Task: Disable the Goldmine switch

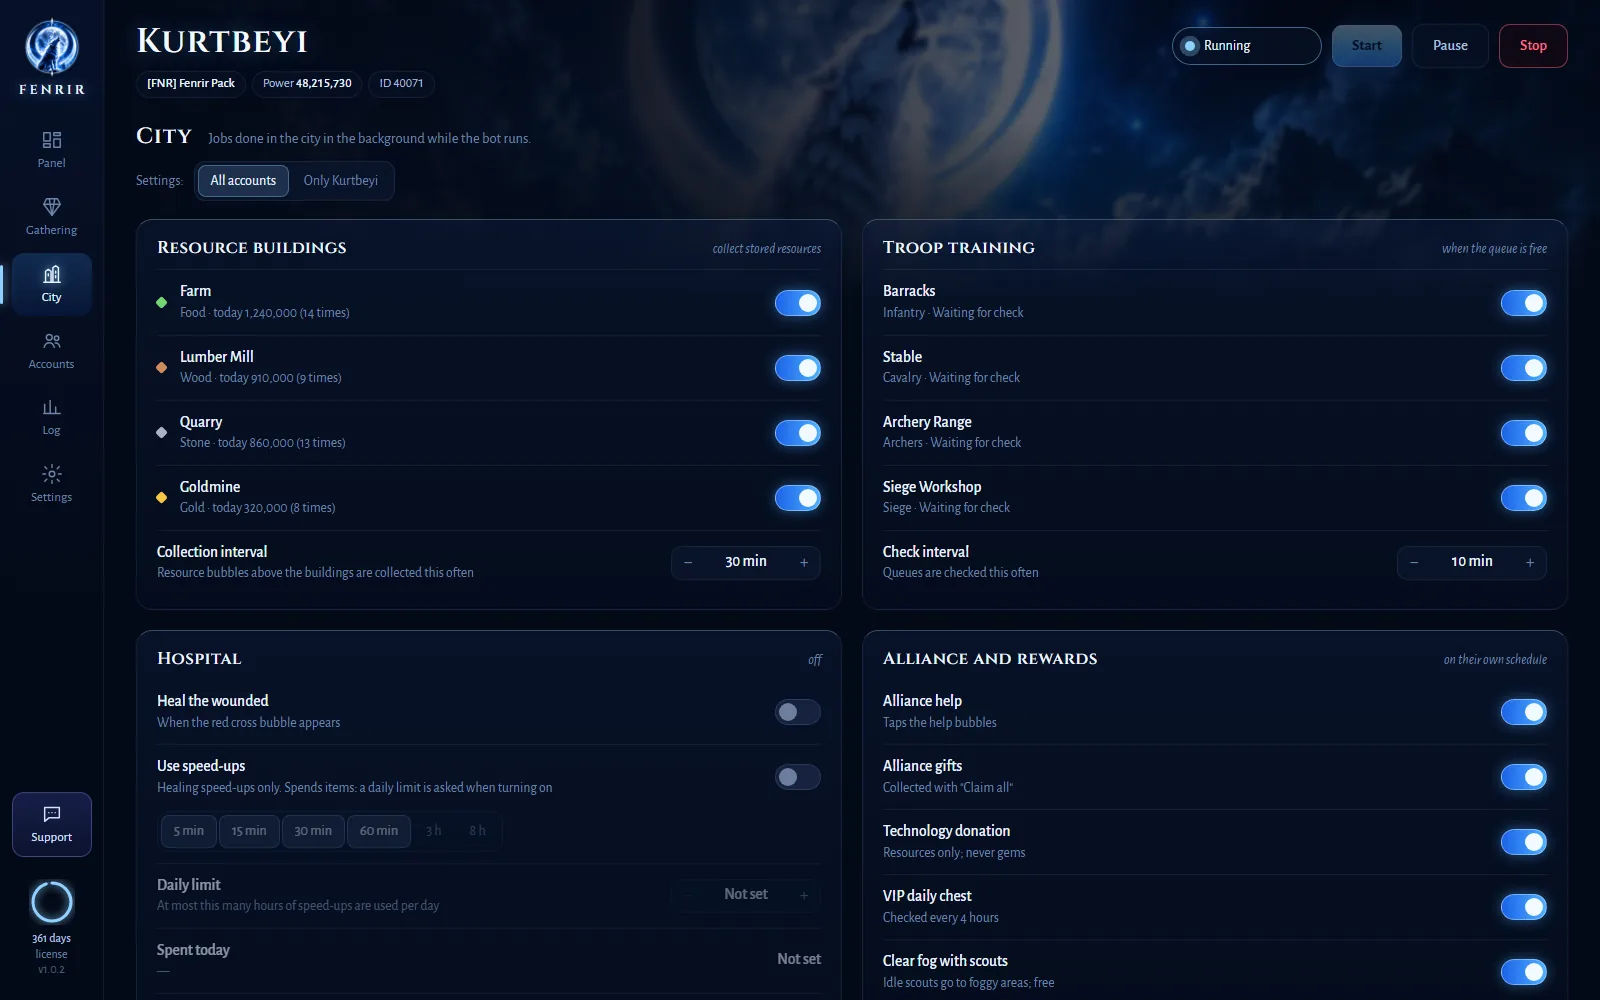Action: (798, 498)
